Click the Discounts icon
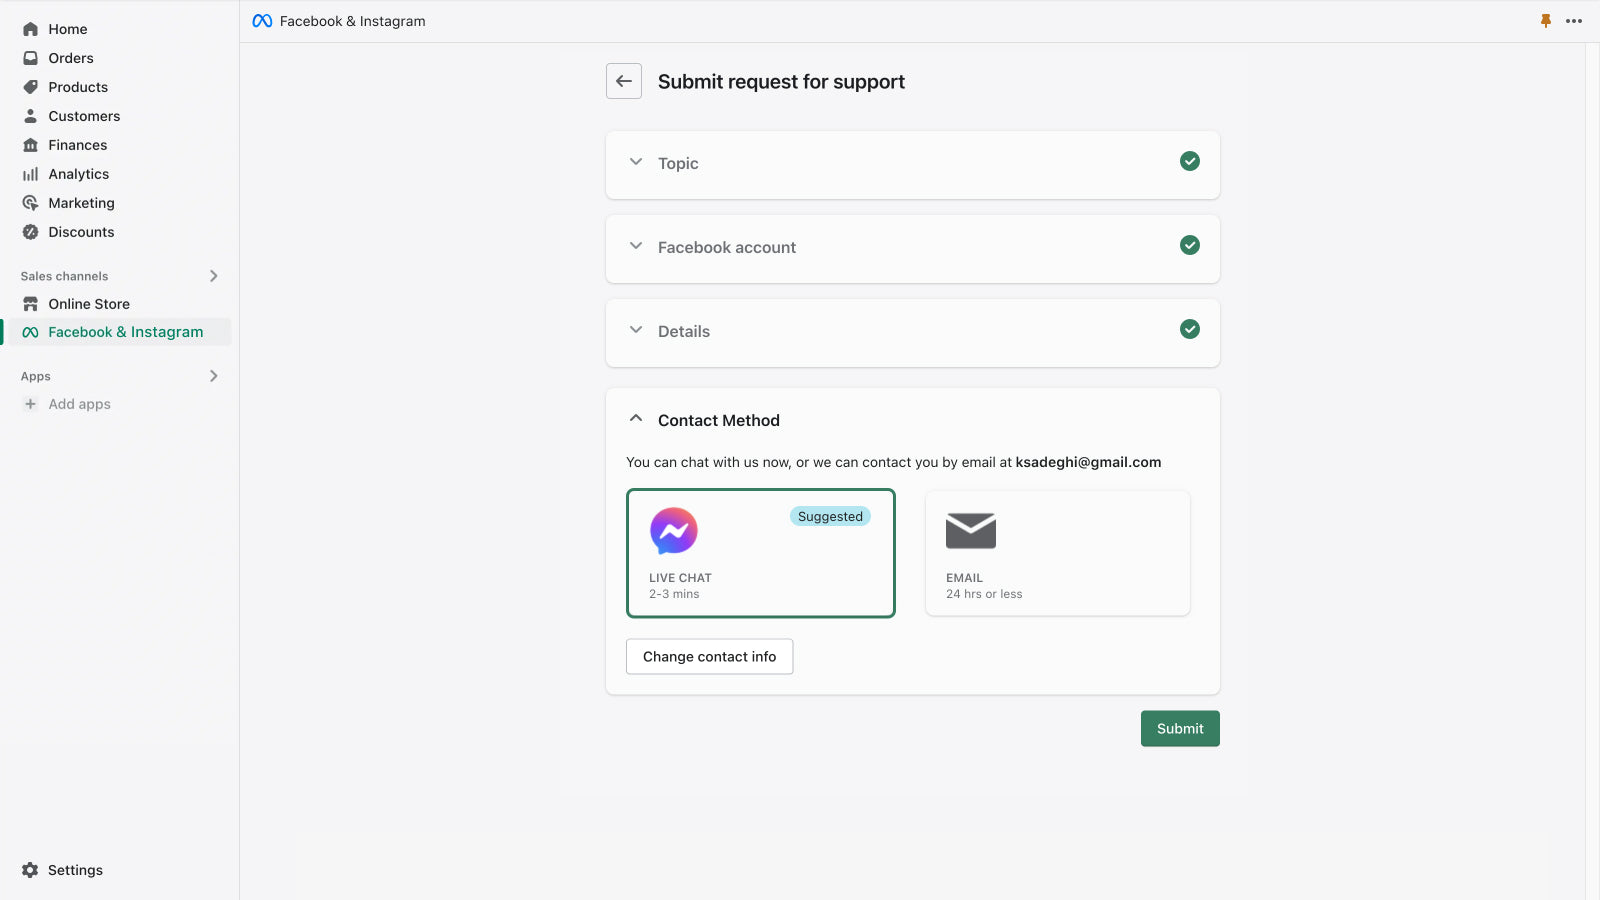1600x900 pixels. click(x=30, y=232)
